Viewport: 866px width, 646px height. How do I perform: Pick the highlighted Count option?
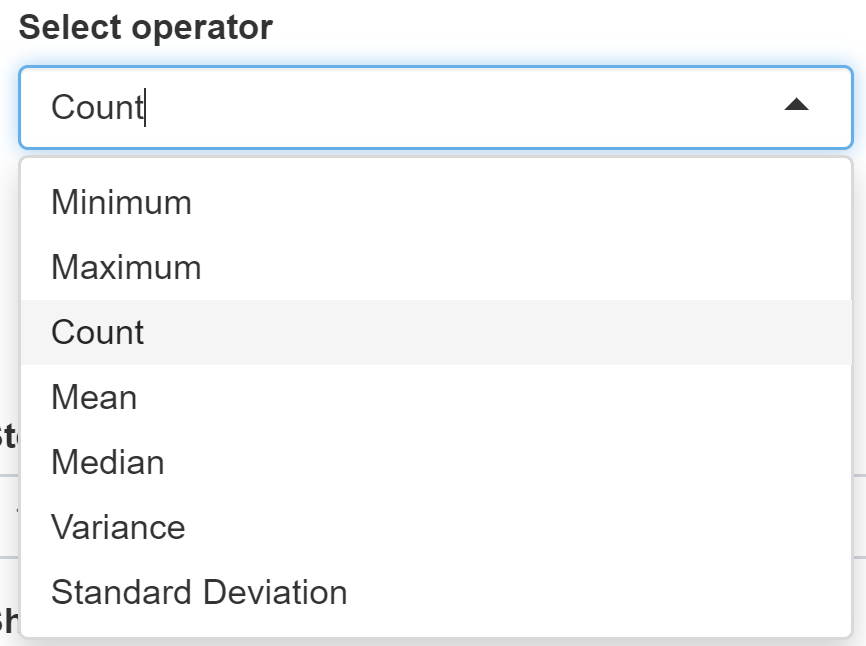click(x=98, y=333)
